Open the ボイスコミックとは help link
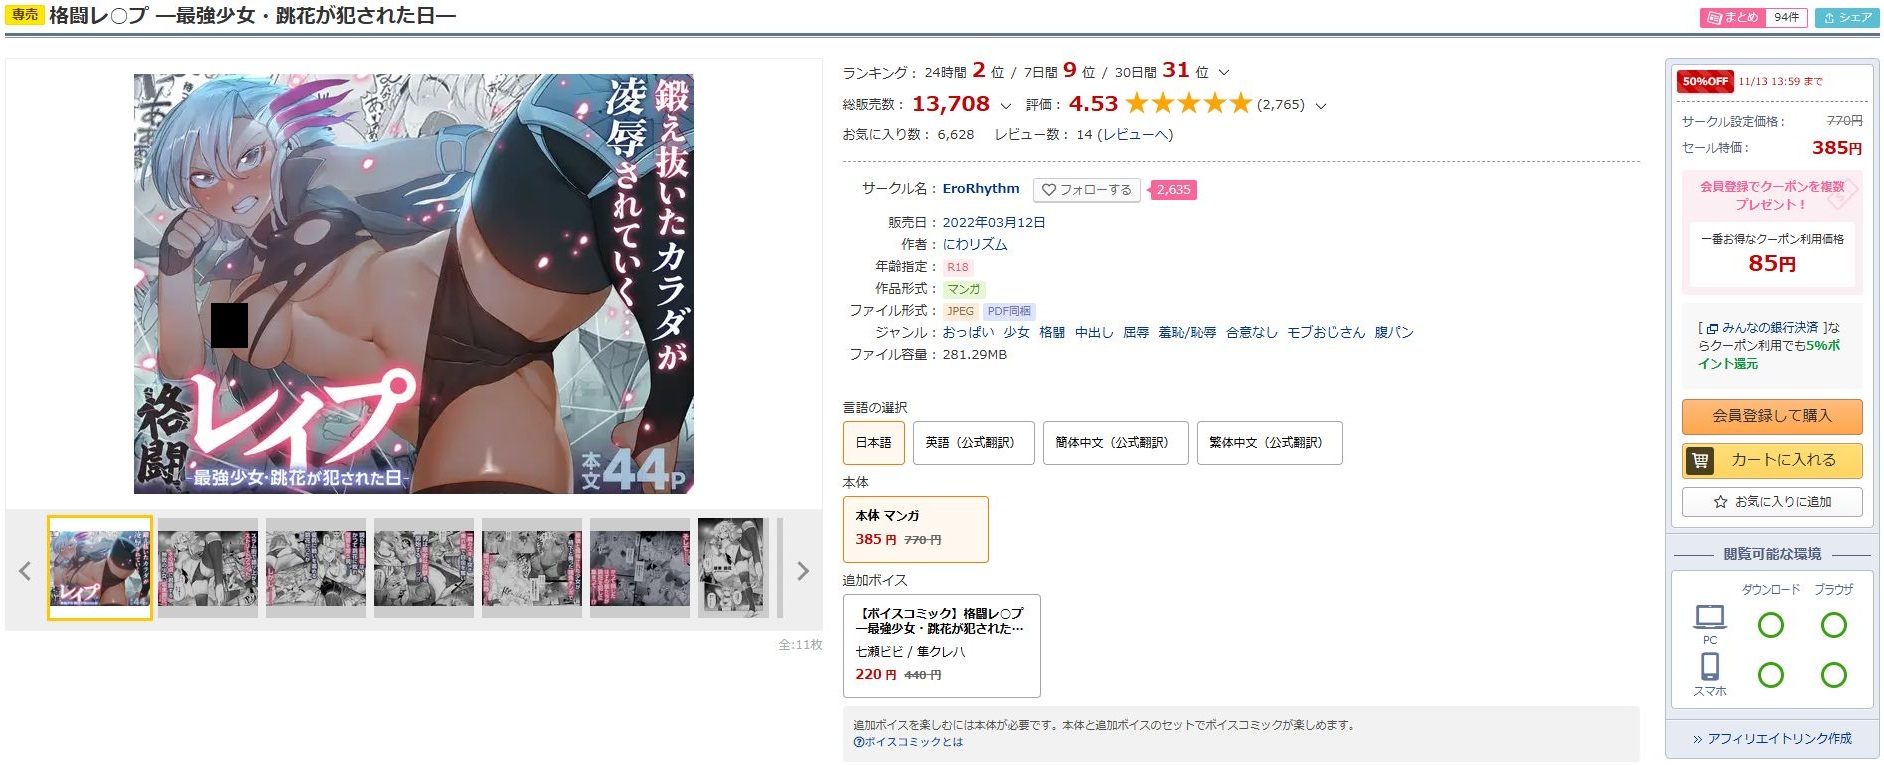 pyautogui.click(x=908, y=742)
